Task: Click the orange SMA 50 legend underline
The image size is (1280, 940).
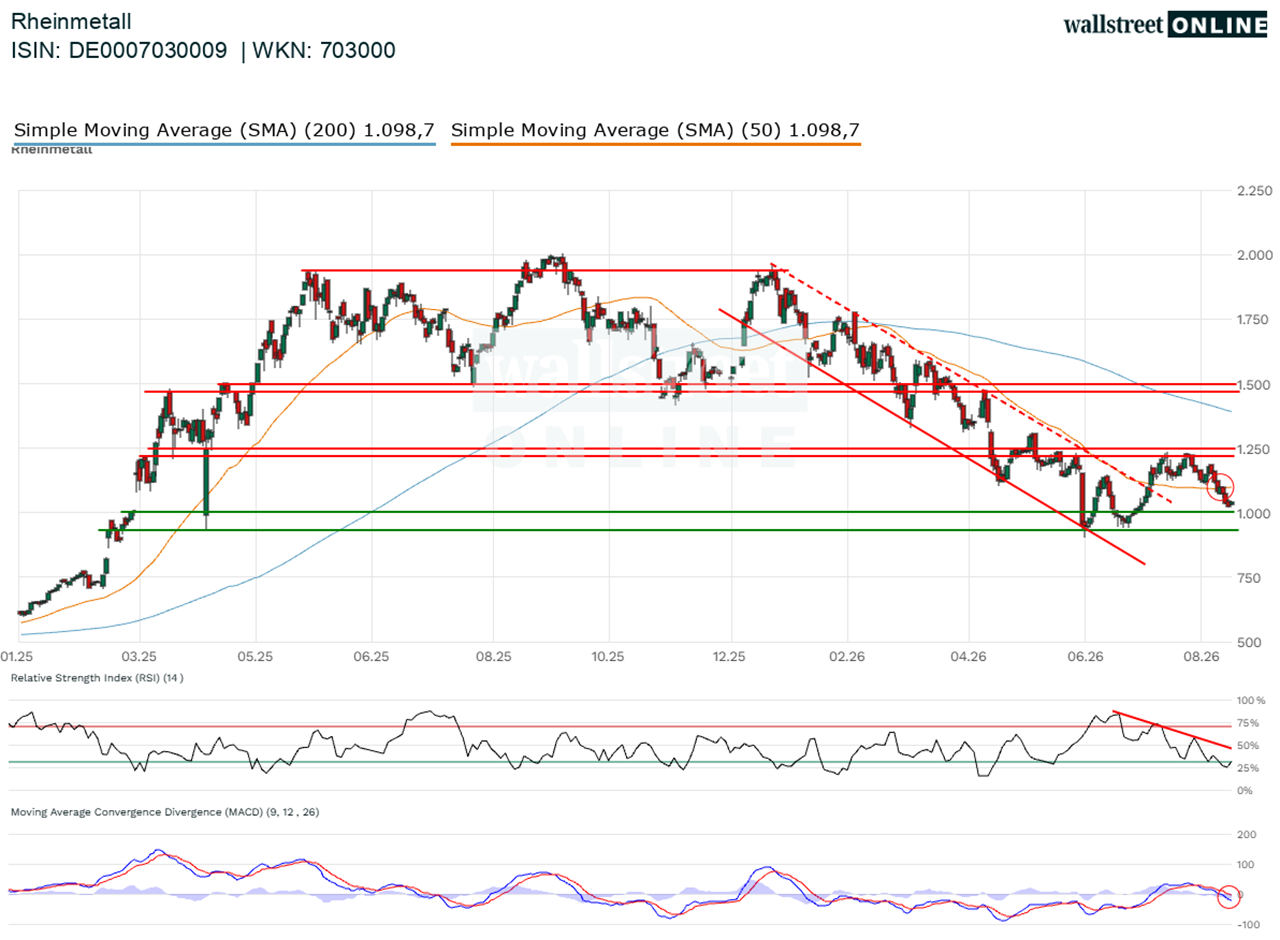Action: [655, 144]
